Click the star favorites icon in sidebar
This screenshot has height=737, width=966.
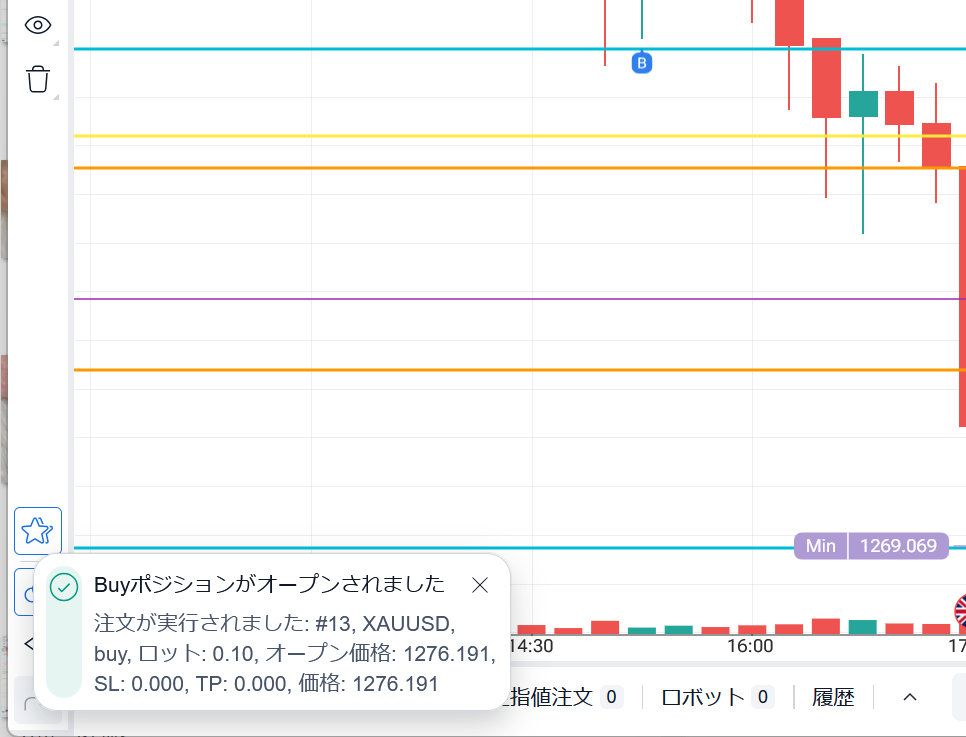pyautogui.click(x=38, y=531)
